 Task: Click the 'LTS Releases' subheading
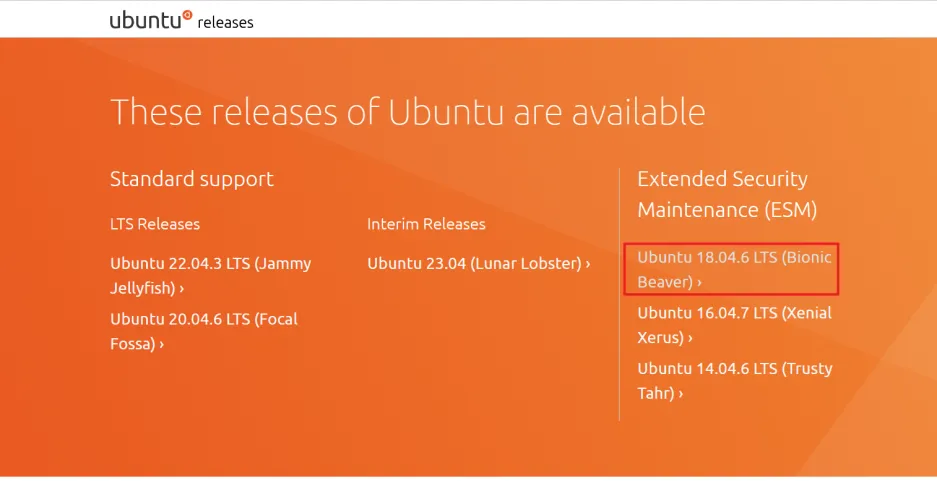pos(155,224)
